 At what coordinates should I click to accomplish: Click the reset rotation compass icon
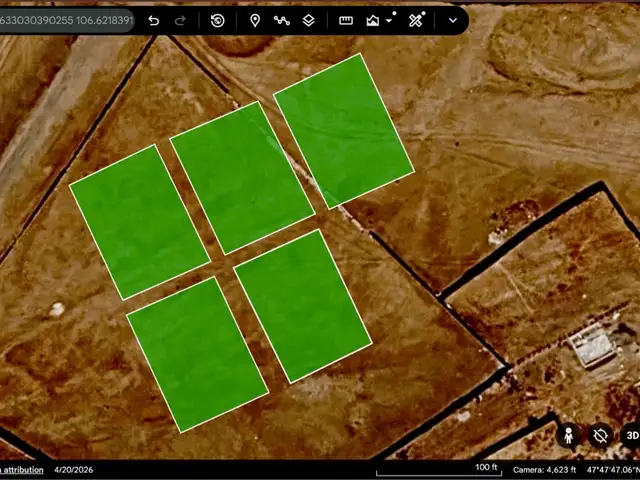coord(600,435)
